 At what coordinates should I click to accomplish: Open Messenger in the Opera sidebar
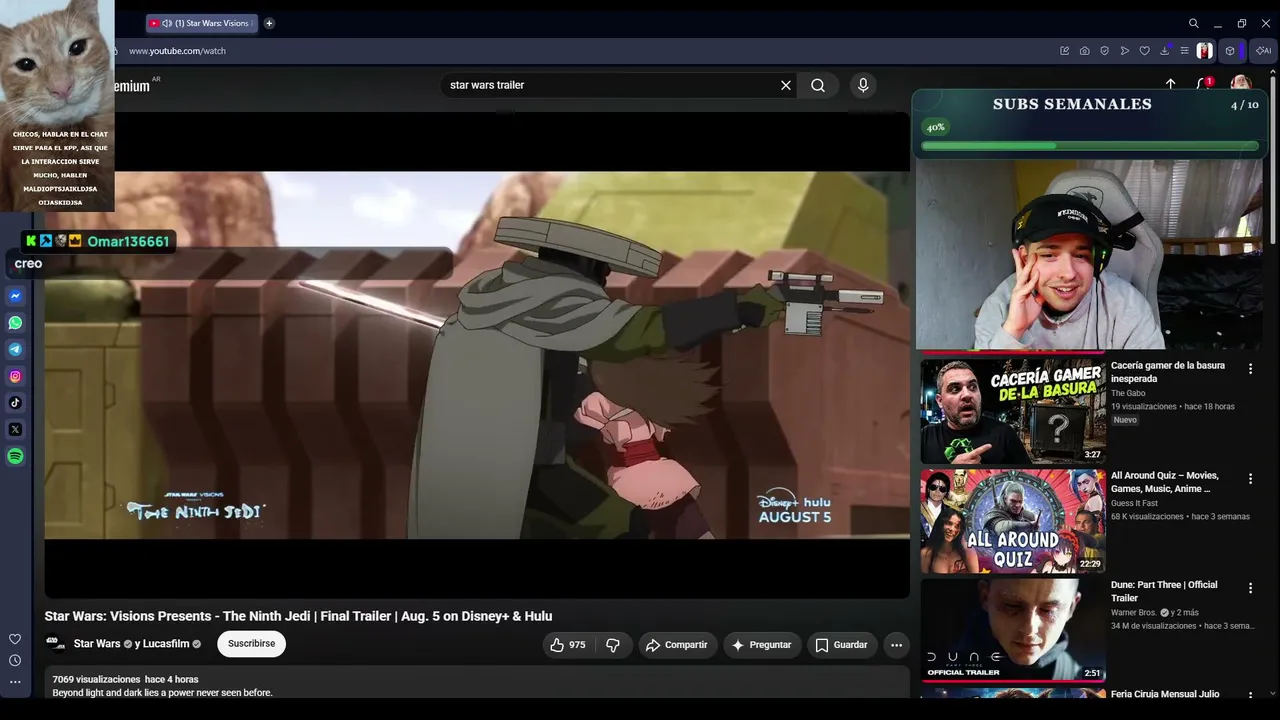(x=15, y=296)
